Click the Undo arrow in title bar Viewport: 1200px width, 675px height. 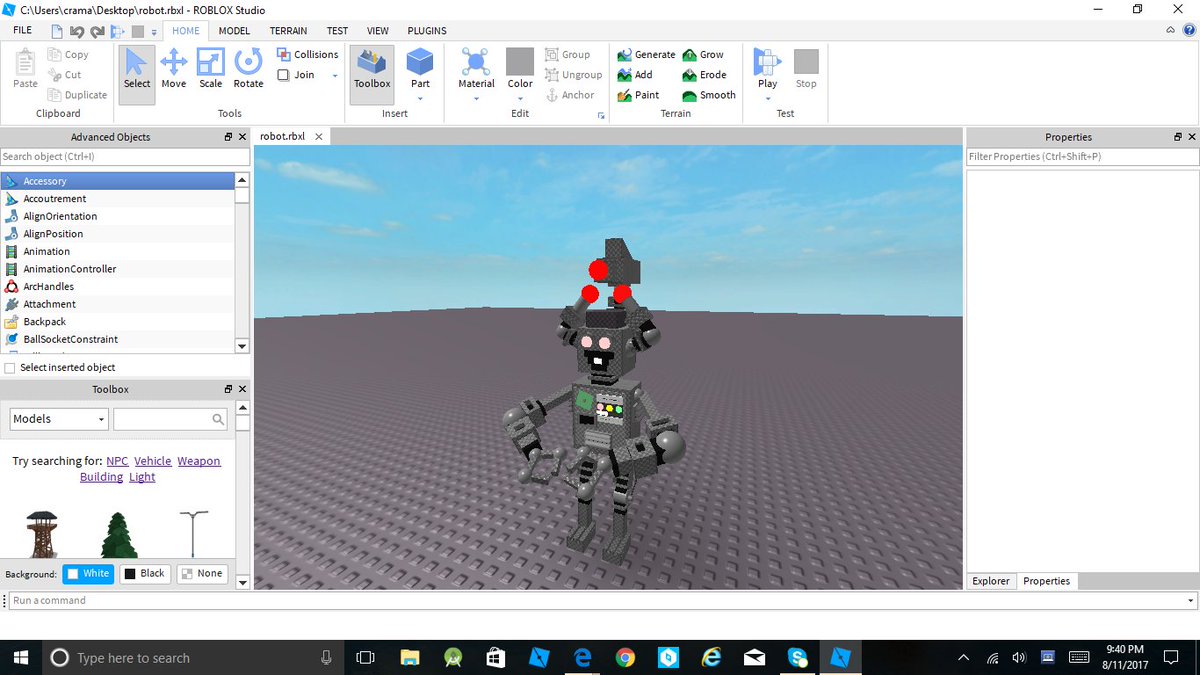coord(77,32)
